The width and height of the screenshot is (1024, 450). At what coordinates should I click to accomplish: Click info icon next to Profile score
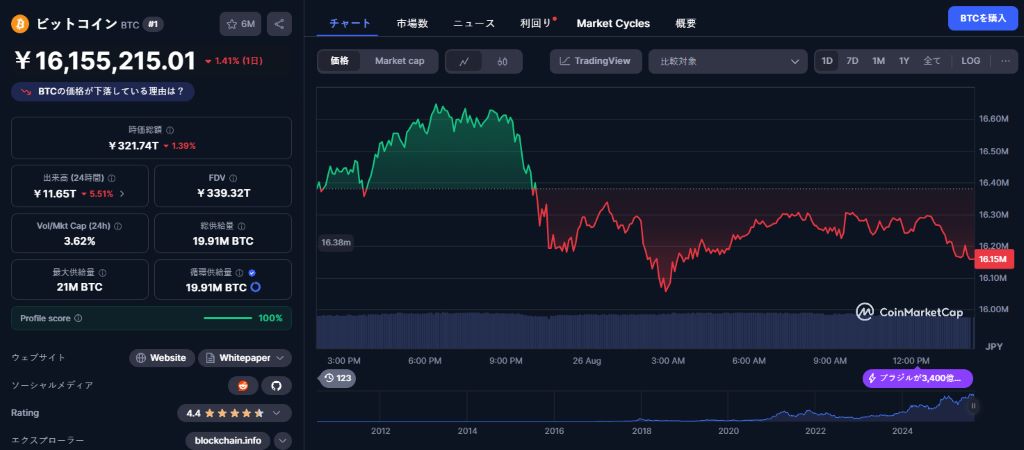click(x=78, y=318)
